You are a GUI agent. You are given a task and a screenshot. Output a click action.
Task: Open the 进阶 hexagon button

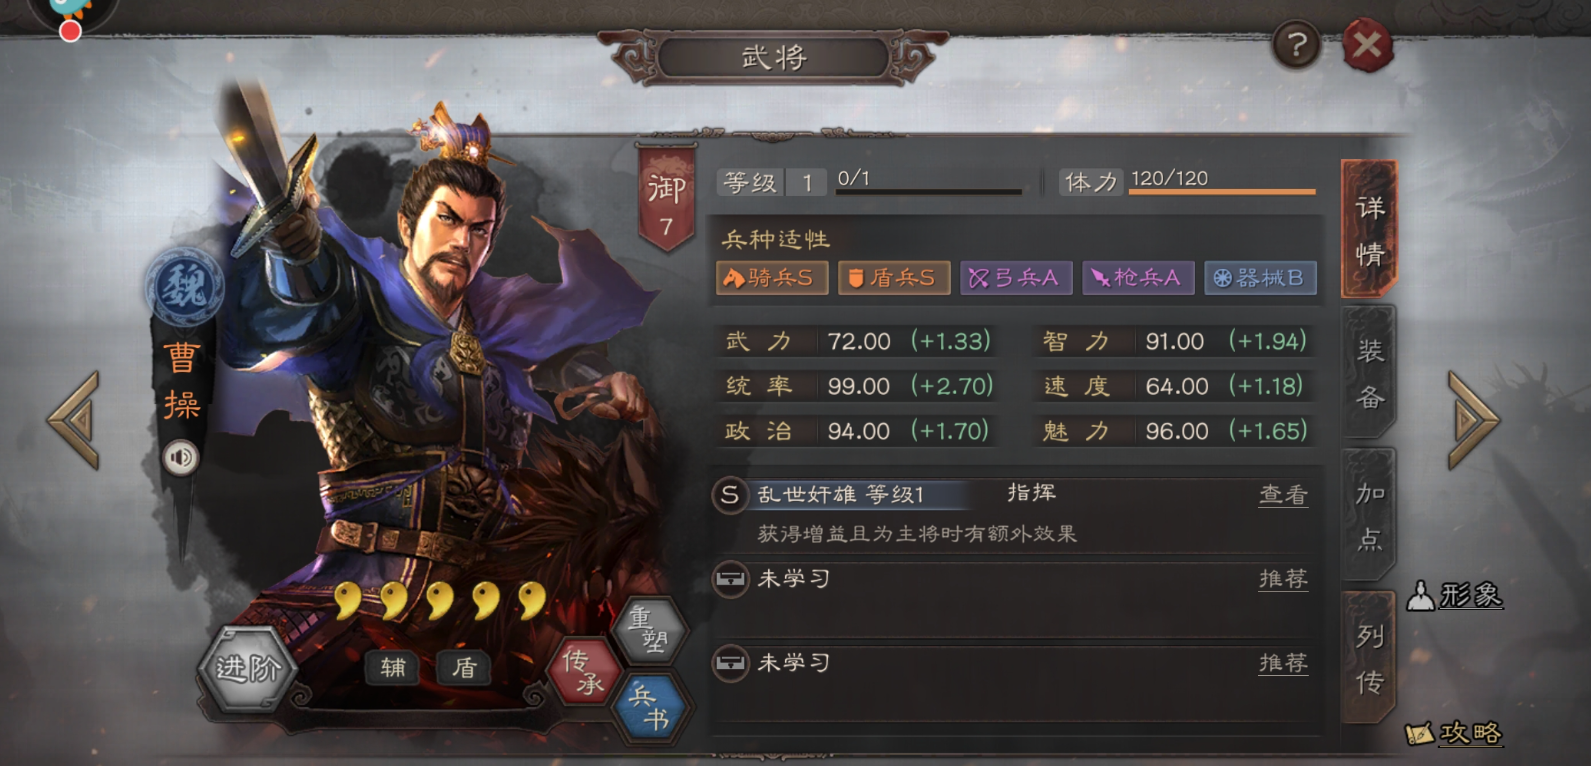[246, 668]
